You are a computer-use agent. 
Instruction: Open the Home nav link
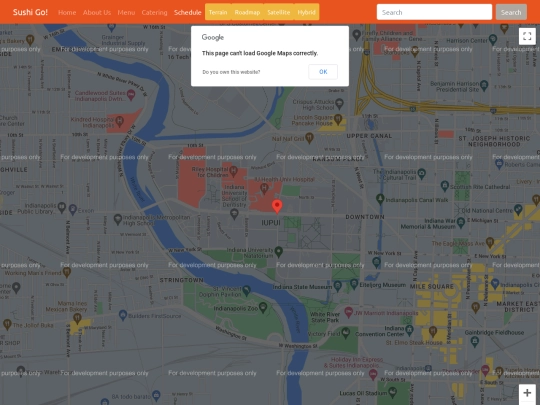point(67,12)
